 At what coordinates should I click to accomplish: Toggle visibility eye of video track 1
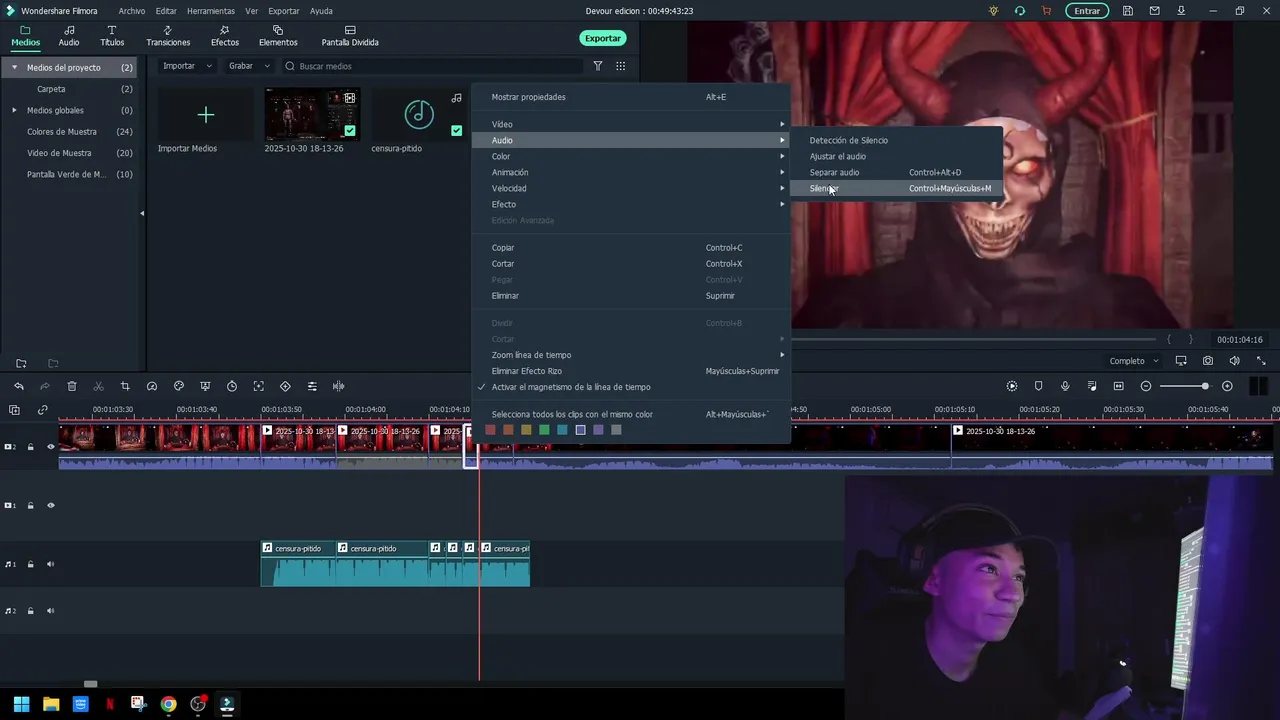51,505
